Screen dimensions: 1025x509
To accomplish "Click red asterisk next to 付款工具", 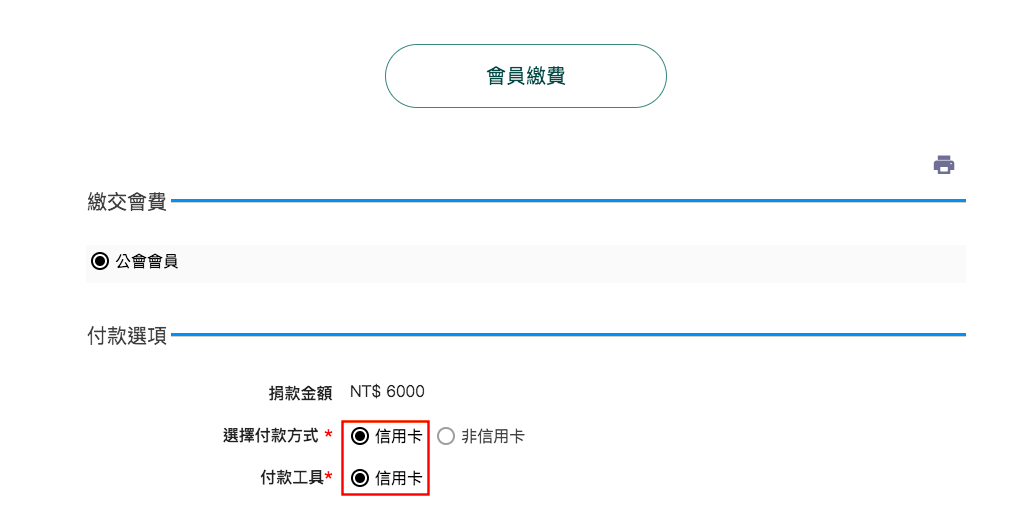I will coord(328,476).
